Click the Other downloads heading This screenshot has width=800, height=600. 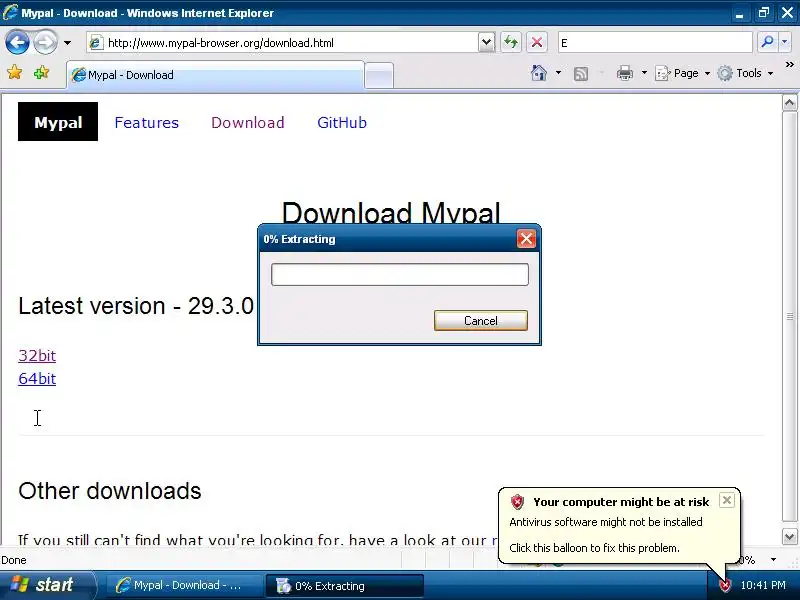coord(110,491)
